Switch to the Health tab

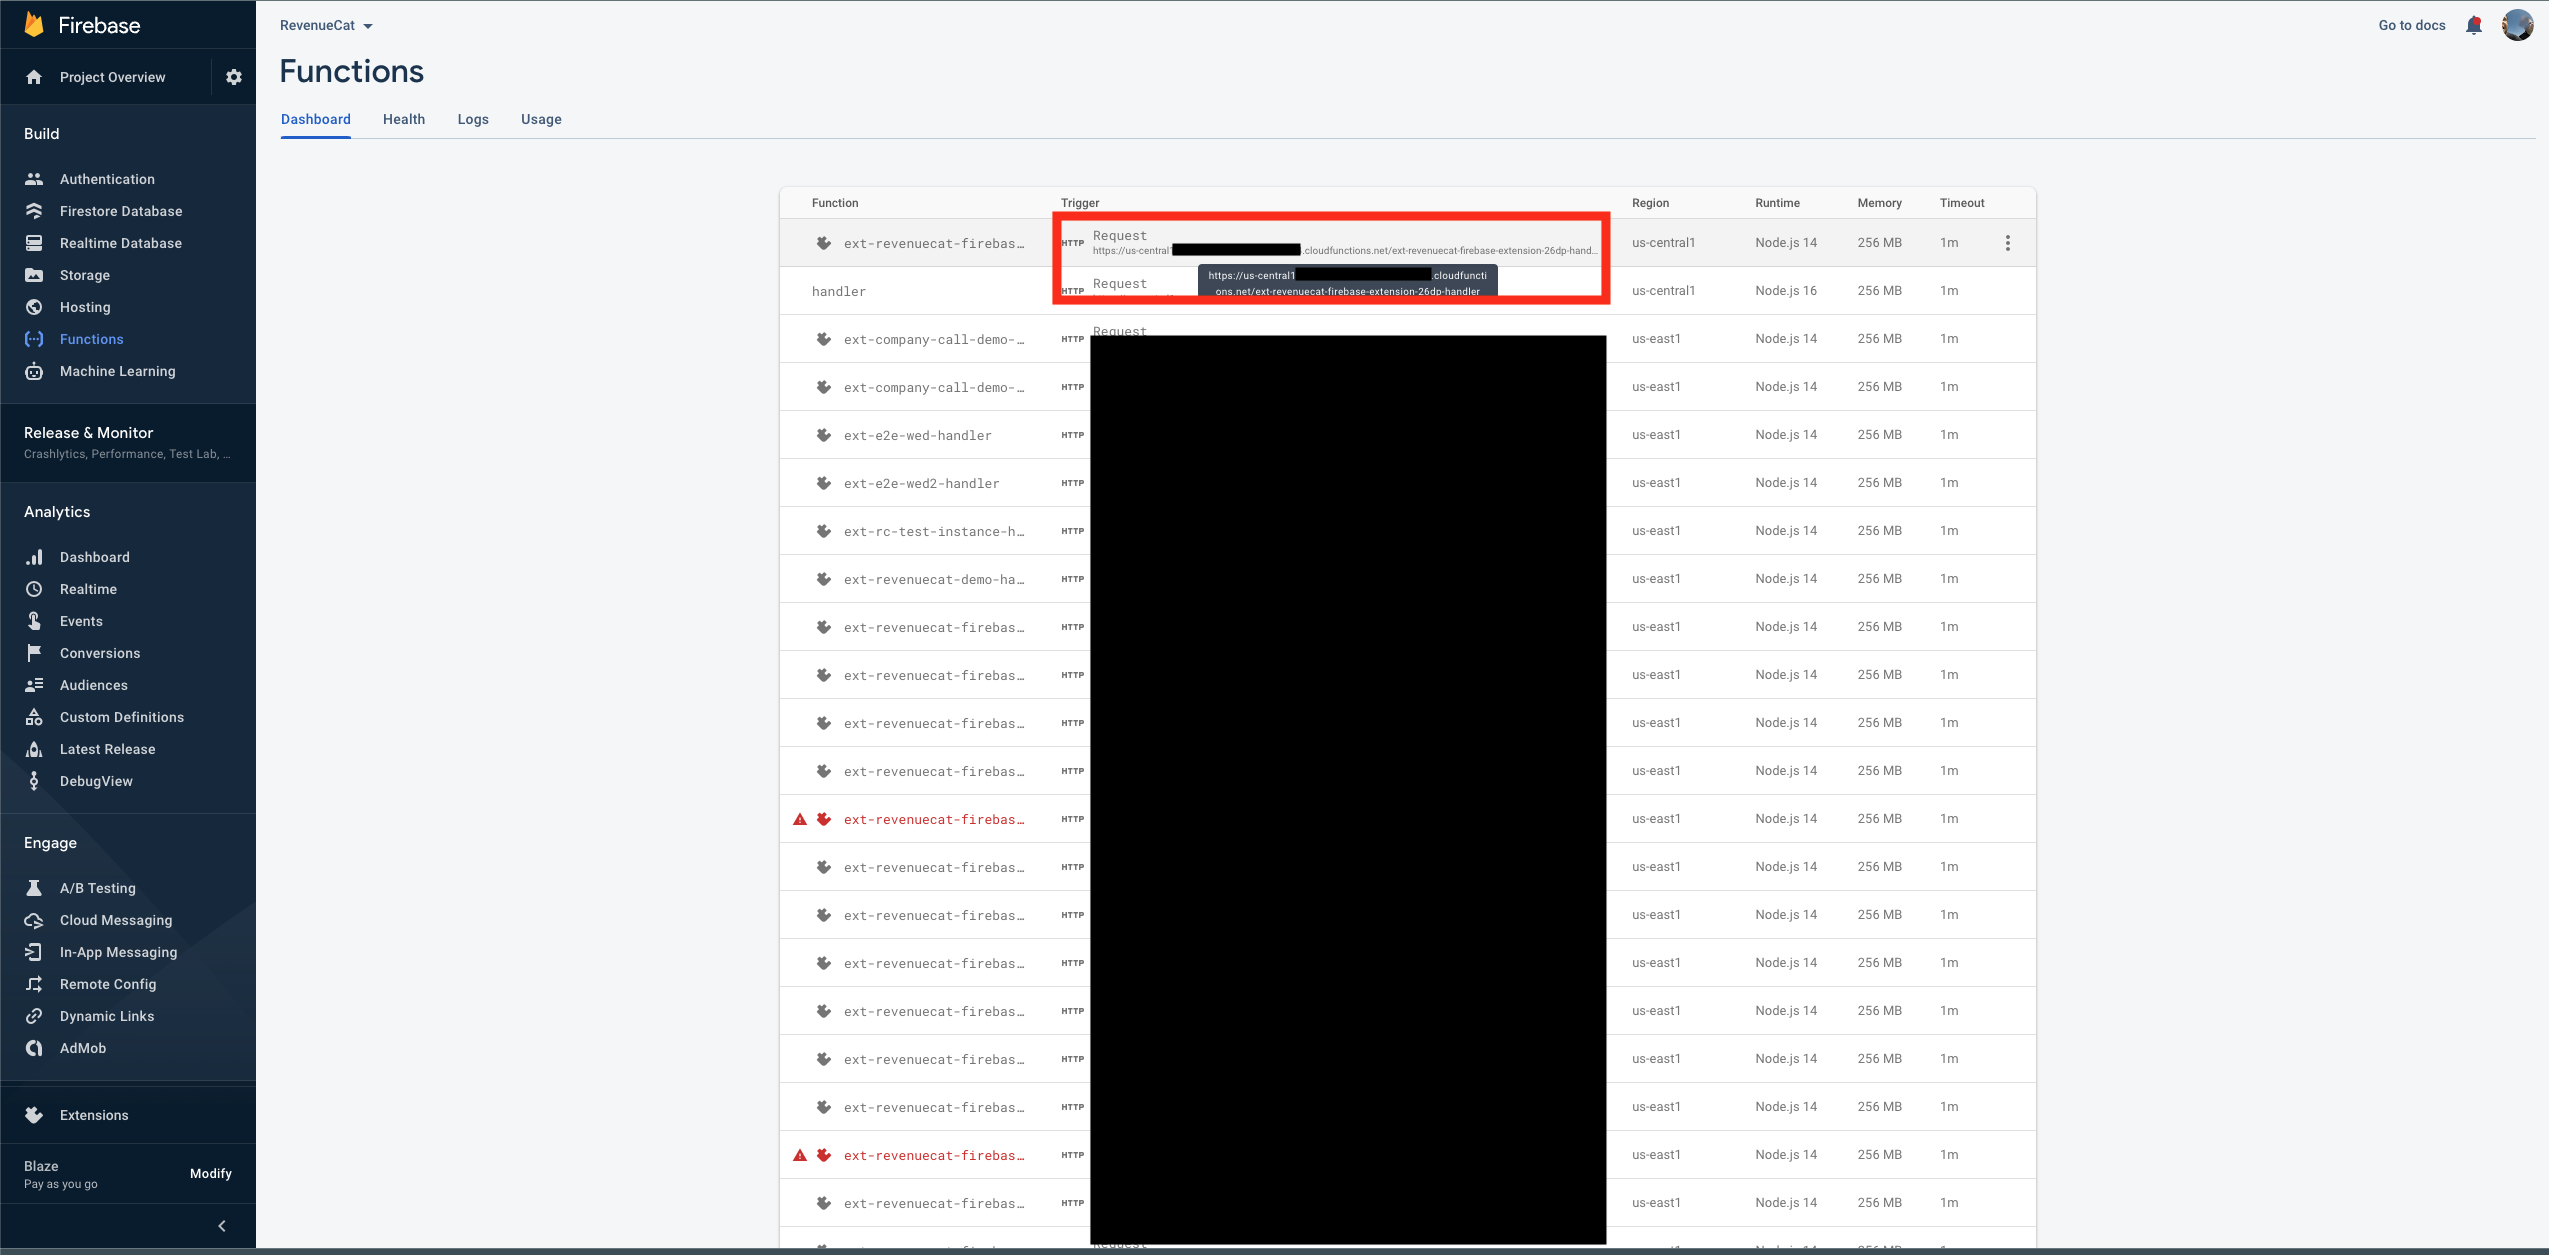point(403,119)
